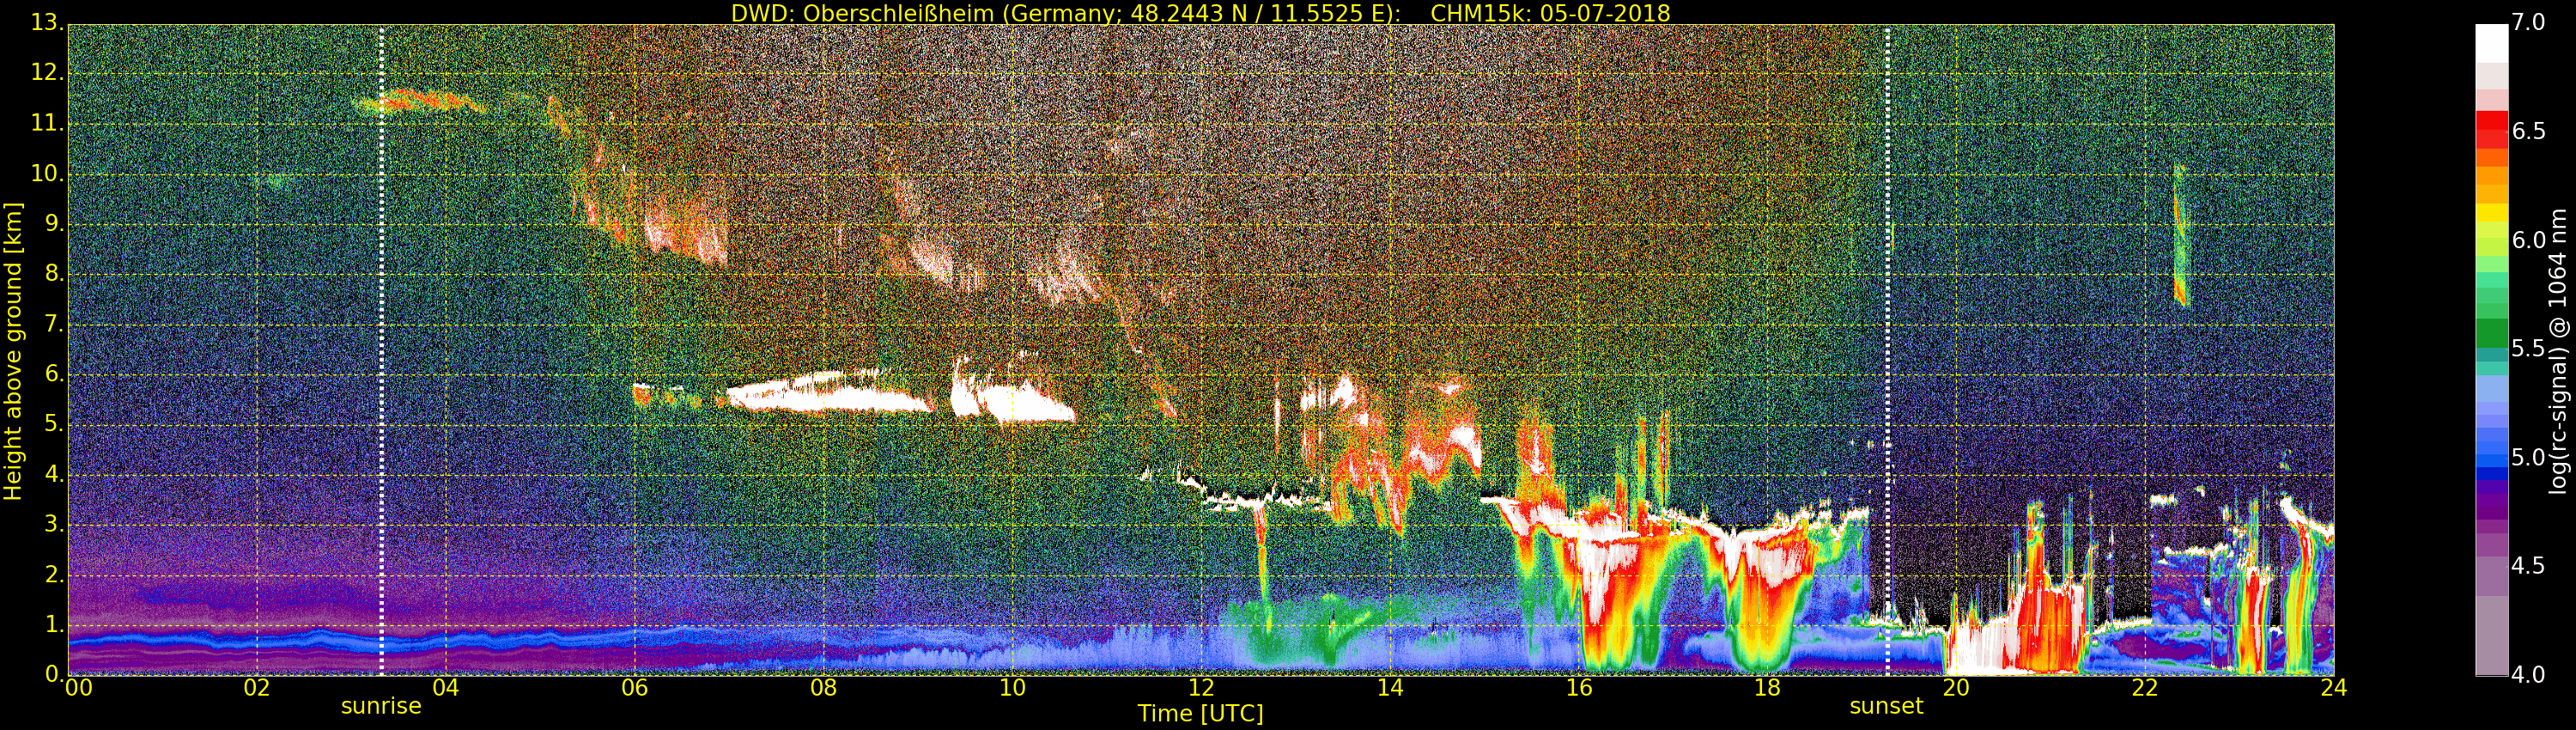The image size is (2576, 730).
Task: Click the x-axis tick label '16'
Action: click(x=1579, y=687)
